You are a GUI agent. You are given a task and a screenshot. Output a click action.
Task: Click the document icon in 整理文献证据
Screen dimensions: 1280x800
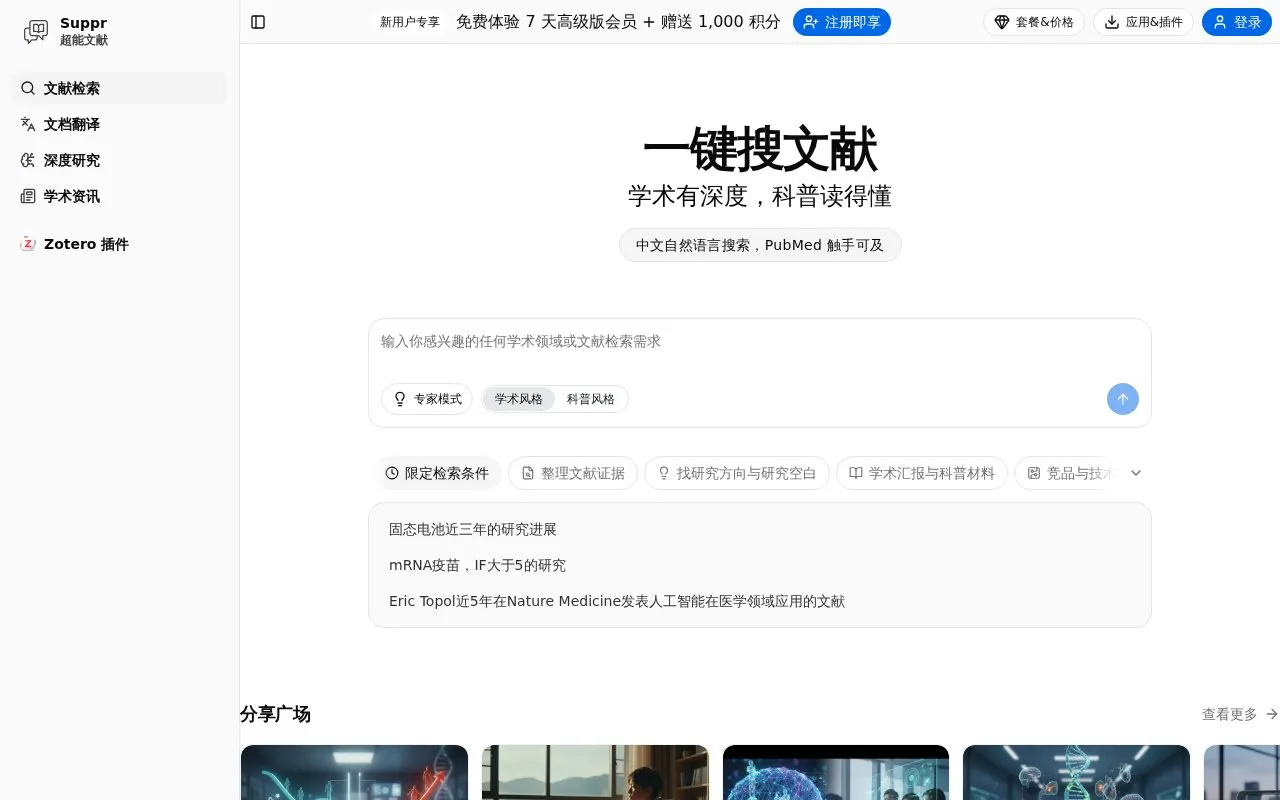pyautogui.click(x=528, y=473)
